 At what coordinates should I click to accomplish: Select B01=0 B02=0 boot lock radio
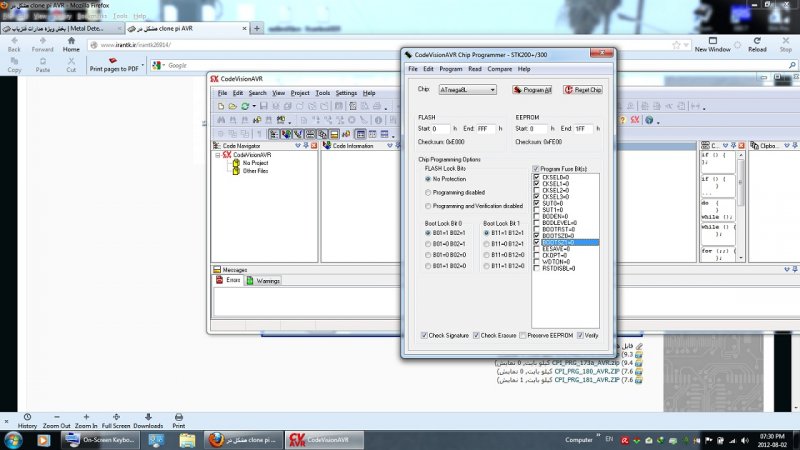coord(428,255)
